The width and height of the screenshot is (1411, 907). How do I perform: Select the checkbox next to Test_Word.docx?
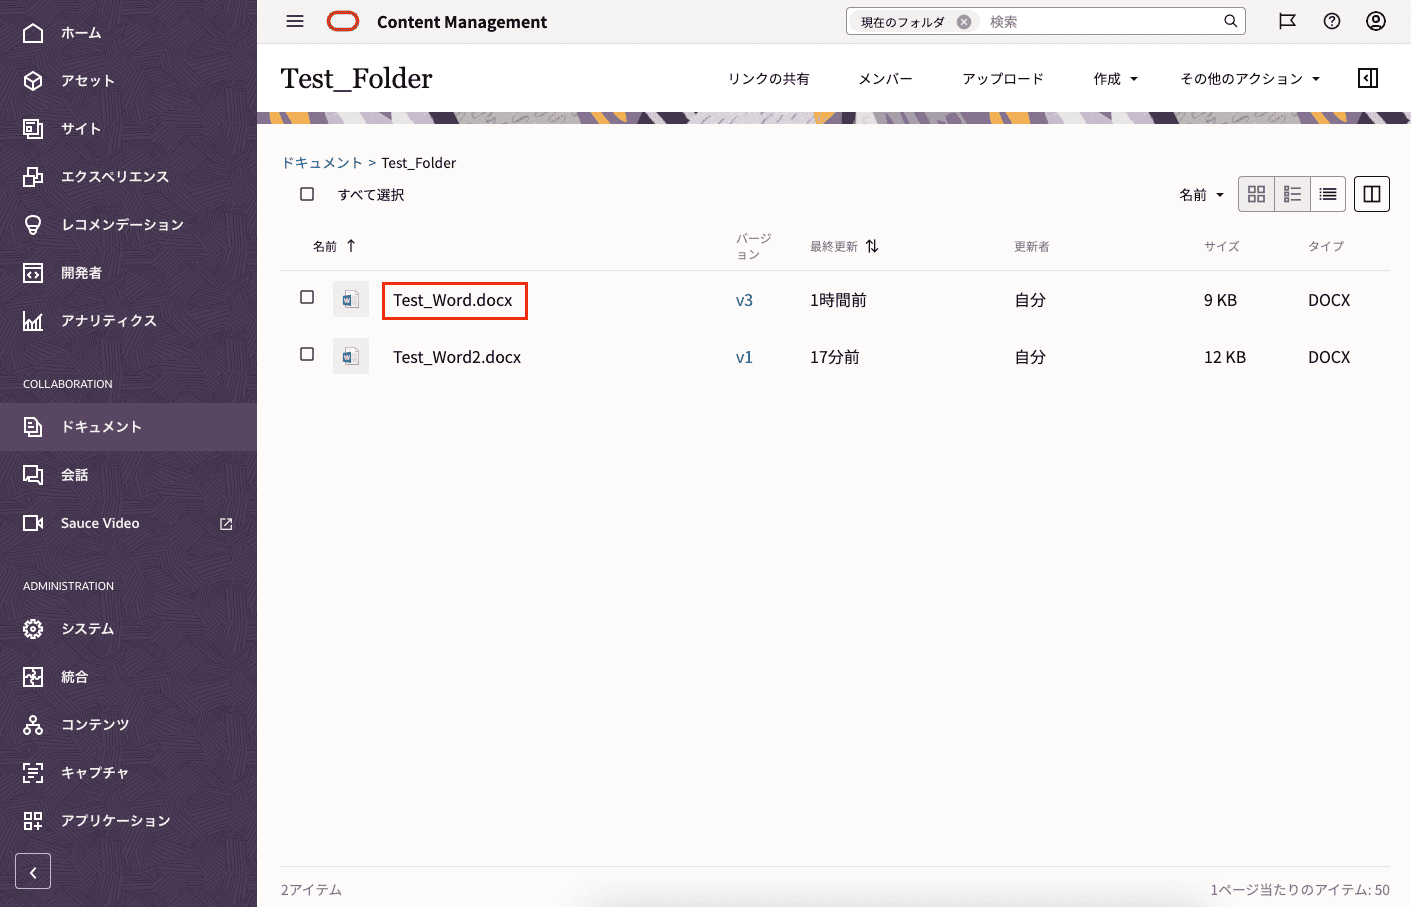click(307, 296)
